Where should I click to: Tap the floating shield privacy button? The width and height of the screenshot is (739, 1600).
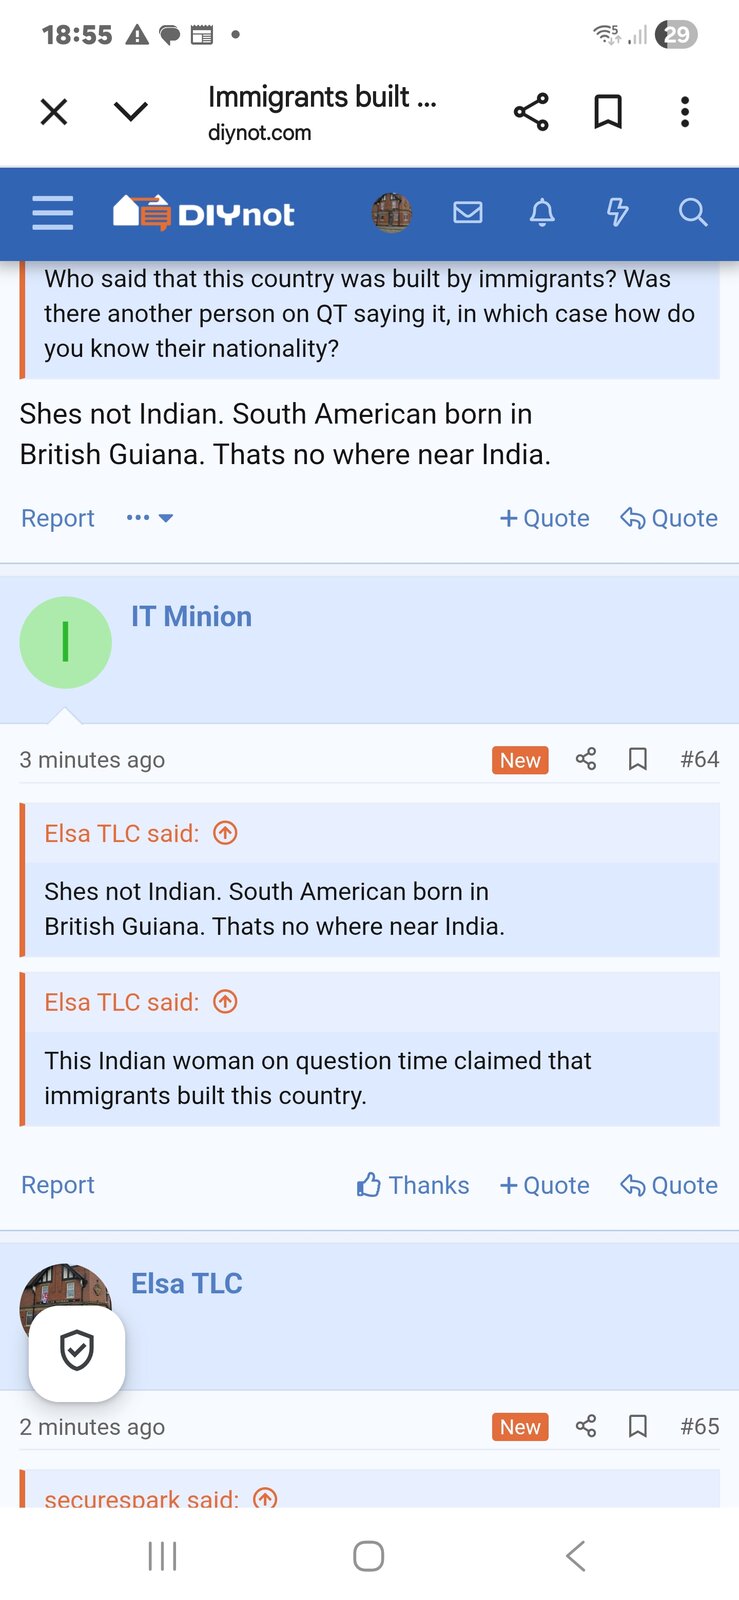click(77, 1351)
